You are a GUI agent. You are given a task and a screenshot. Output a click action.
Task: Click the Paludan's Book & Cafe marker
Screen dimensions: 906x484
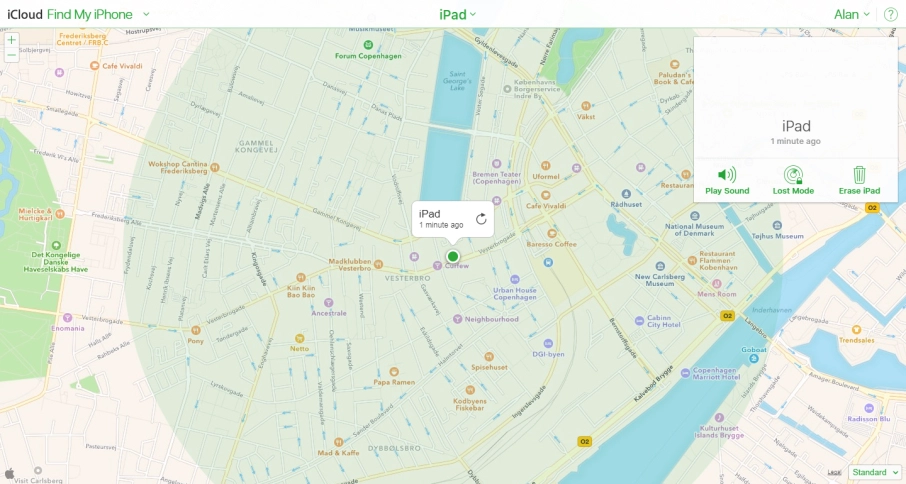coord(674,64)
